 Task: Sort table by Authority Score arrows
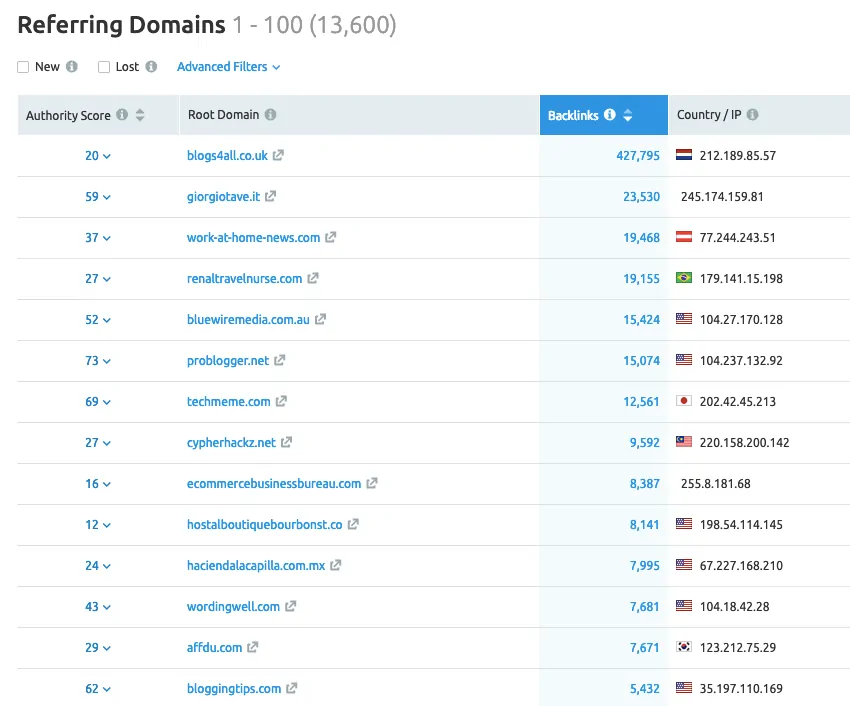pos(140,115)
